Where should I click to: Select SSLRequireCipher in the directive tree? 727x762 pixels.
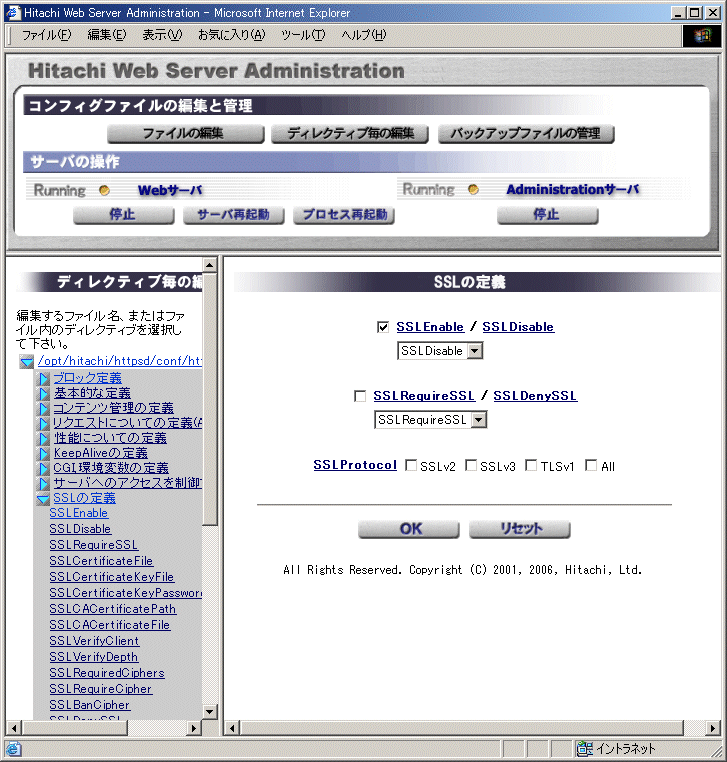point(101,689)
